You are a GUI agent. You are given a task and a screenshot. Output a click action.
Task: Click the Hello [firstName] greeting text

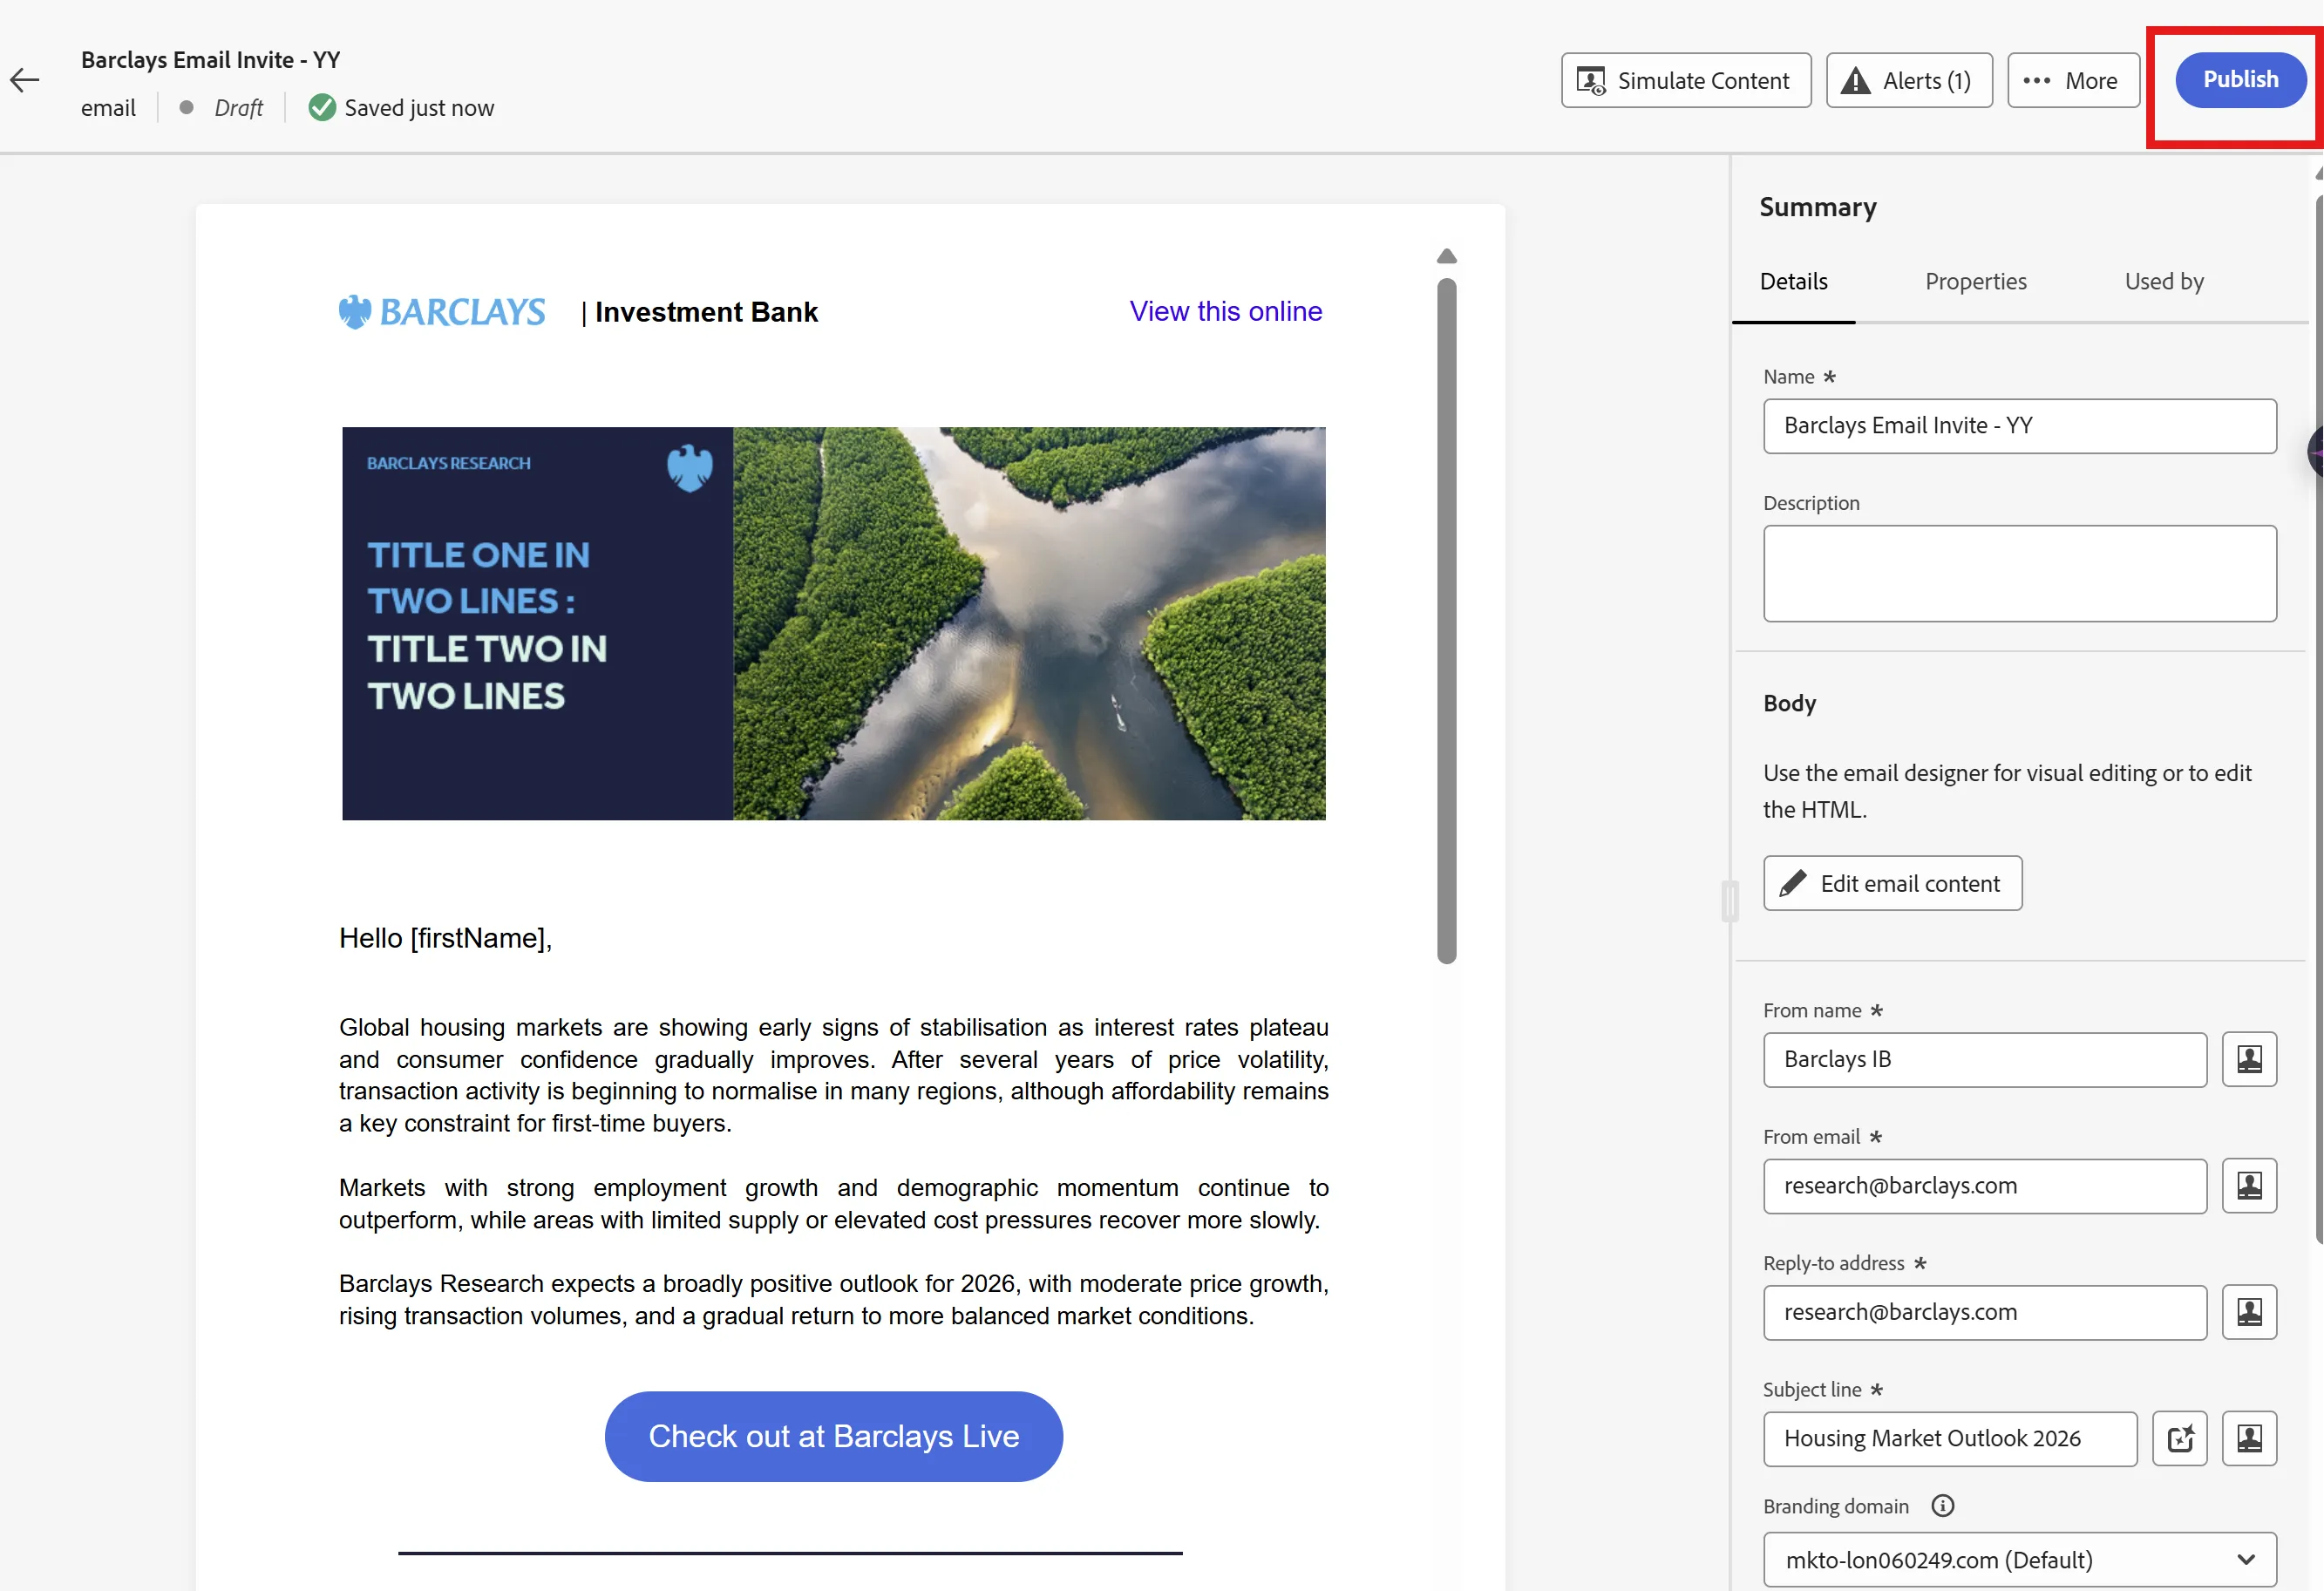[x=445, y=938]
